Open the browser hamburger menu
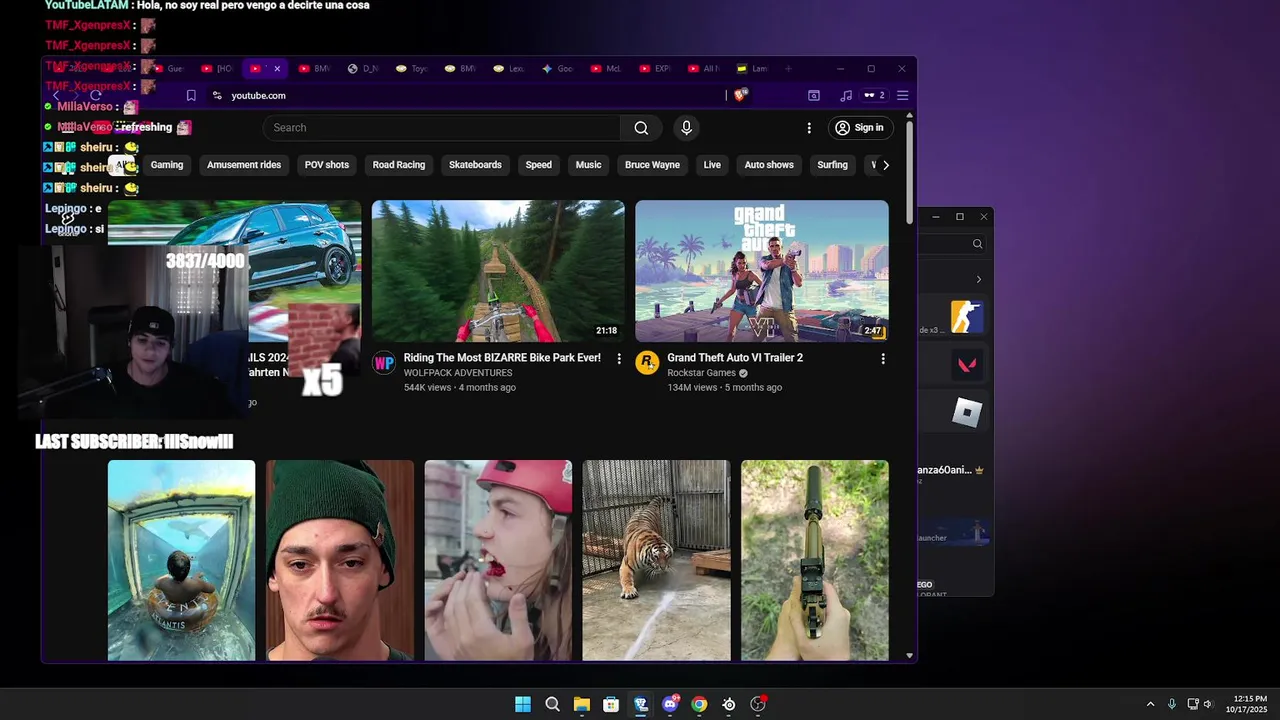 click(902, 96)
